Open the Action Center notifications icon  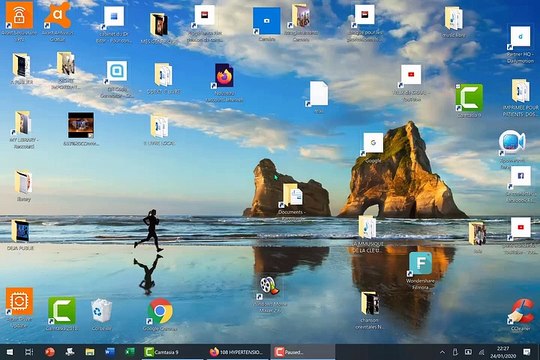tap(527, 352)
